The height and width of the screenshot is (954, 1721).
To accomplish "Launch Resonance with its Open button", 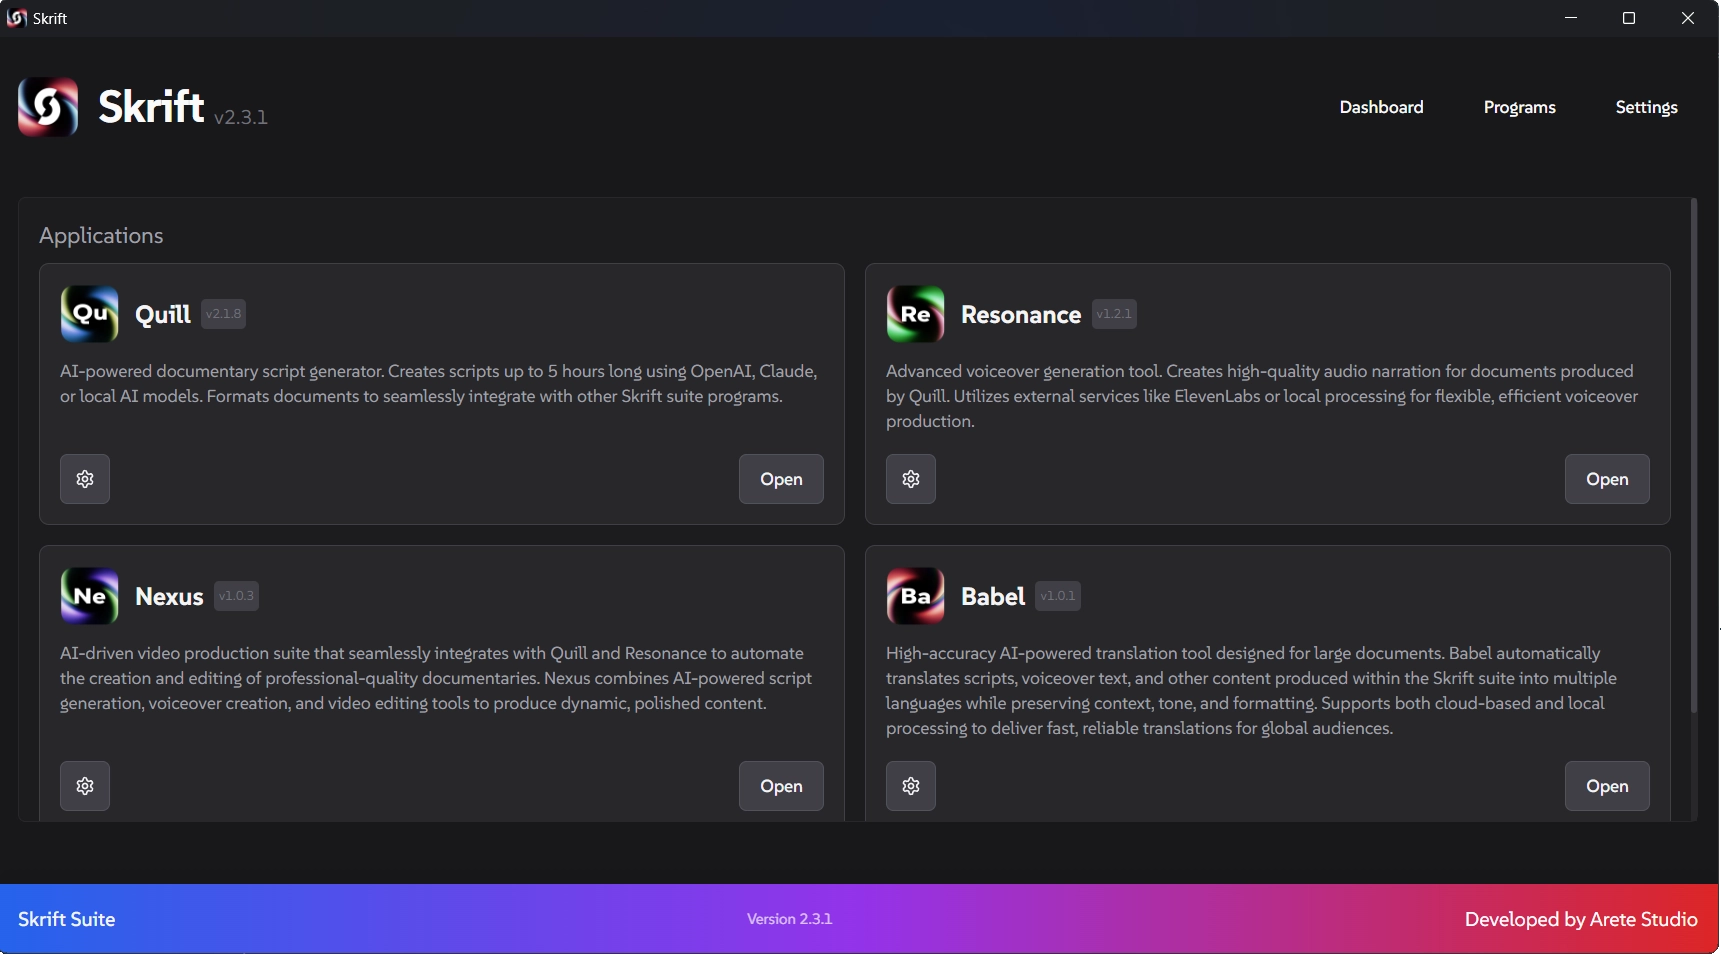I will (1607, 479).
